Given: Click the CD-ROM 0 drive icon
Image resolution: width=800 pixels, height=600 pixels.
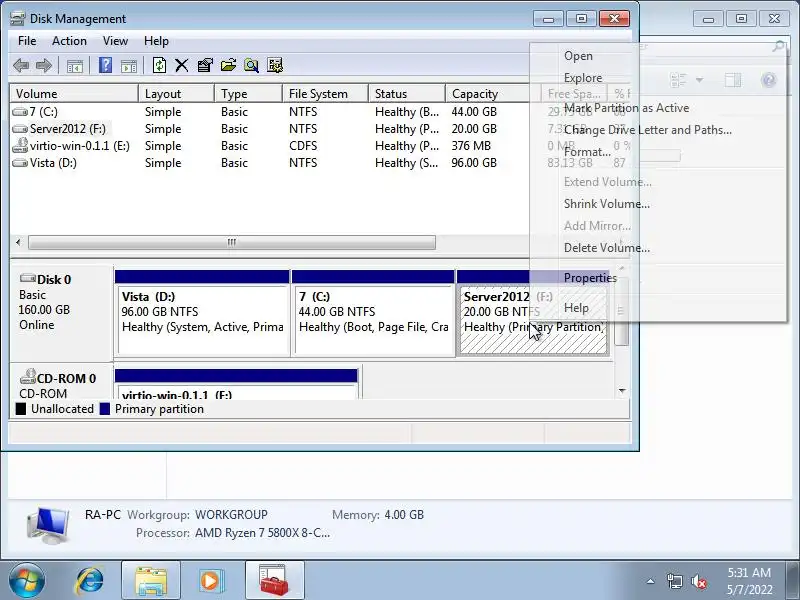Looking at the screenshot, I should point(28,377).
